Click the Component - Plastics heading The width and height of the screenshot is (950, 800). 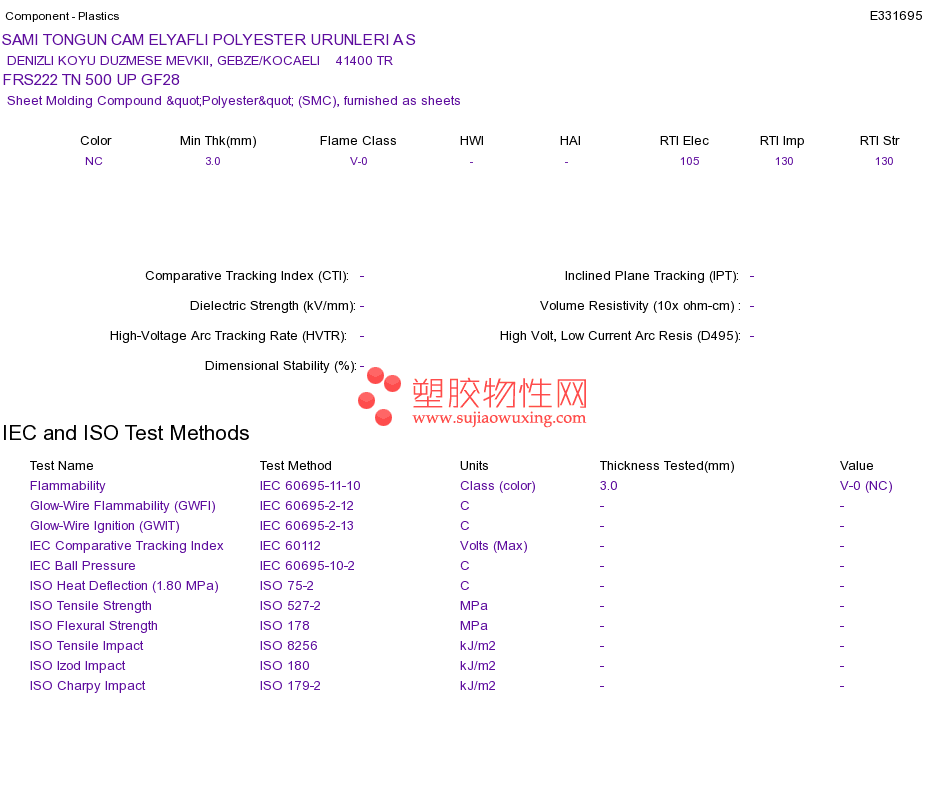tap(62, 16)
